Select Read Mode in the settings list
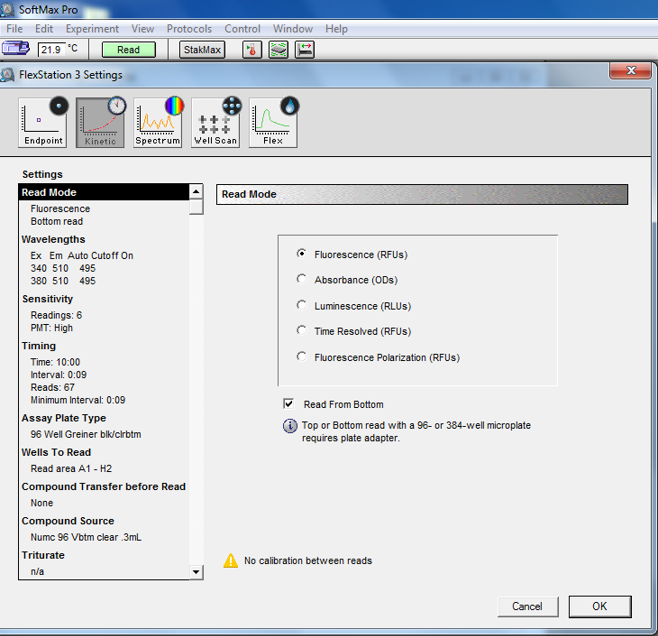The height and width of the screenshot is (636, 658). [x=104, y=192]
